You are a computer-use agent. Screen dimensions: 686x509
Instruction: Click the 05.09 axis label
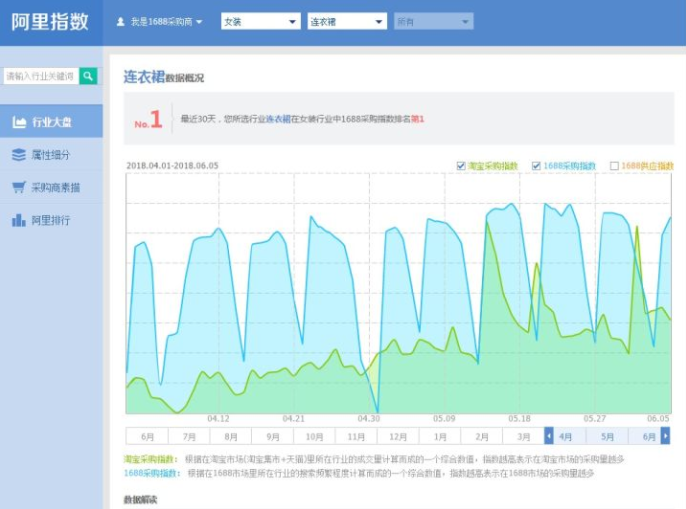coord(444,418)
